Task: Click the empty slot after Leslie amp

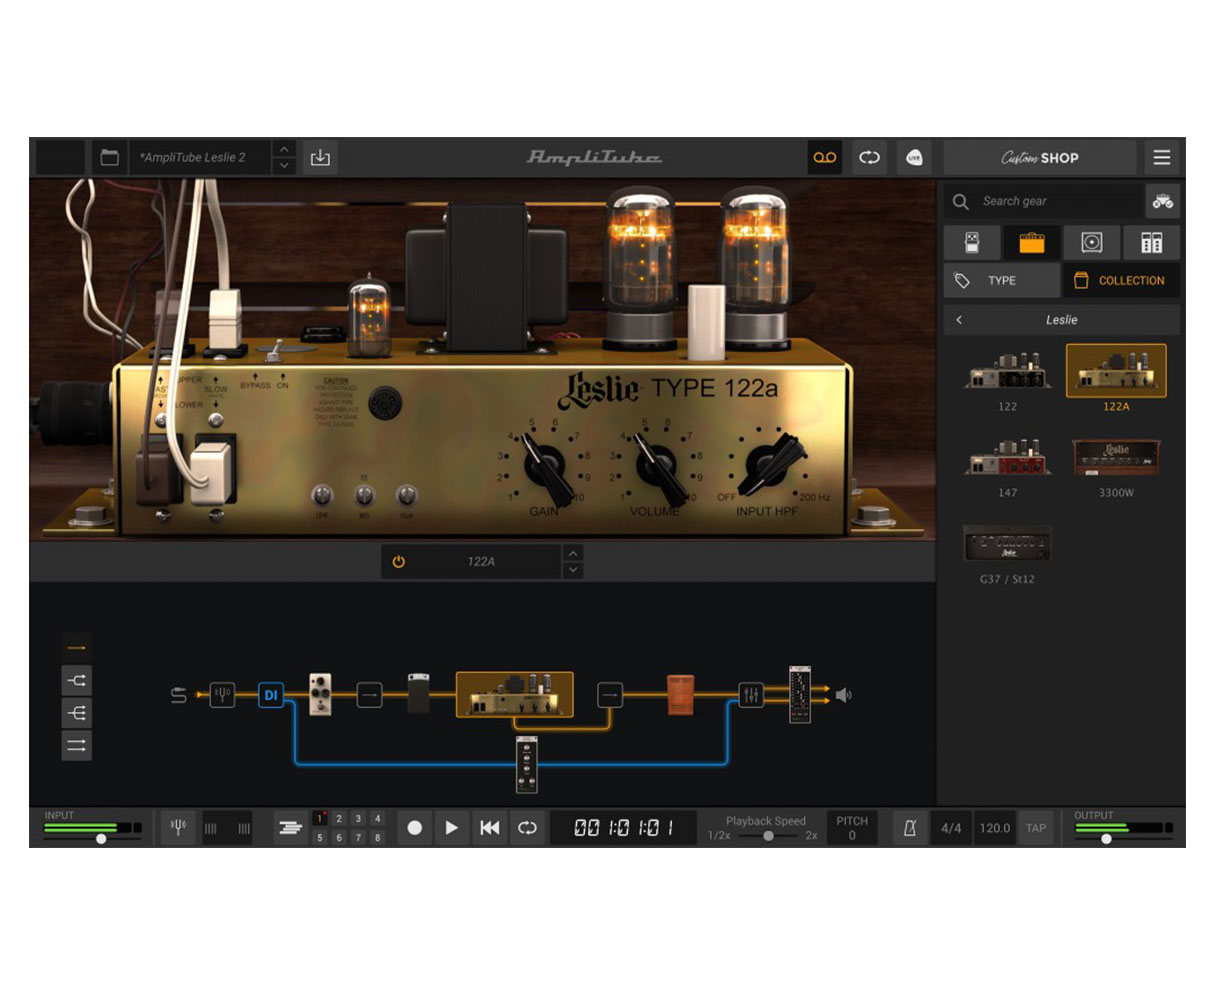Action: pyautogui.click(x=610, y=694)
